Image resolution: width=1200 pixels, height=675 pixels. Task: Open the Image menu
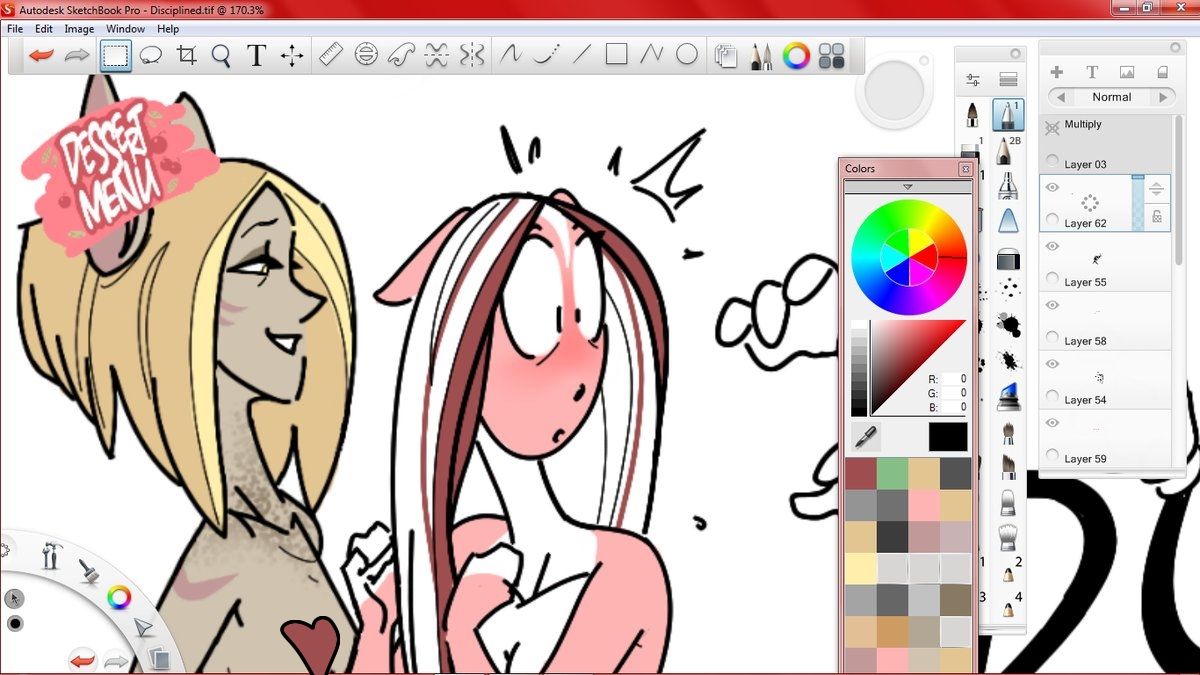79,29
